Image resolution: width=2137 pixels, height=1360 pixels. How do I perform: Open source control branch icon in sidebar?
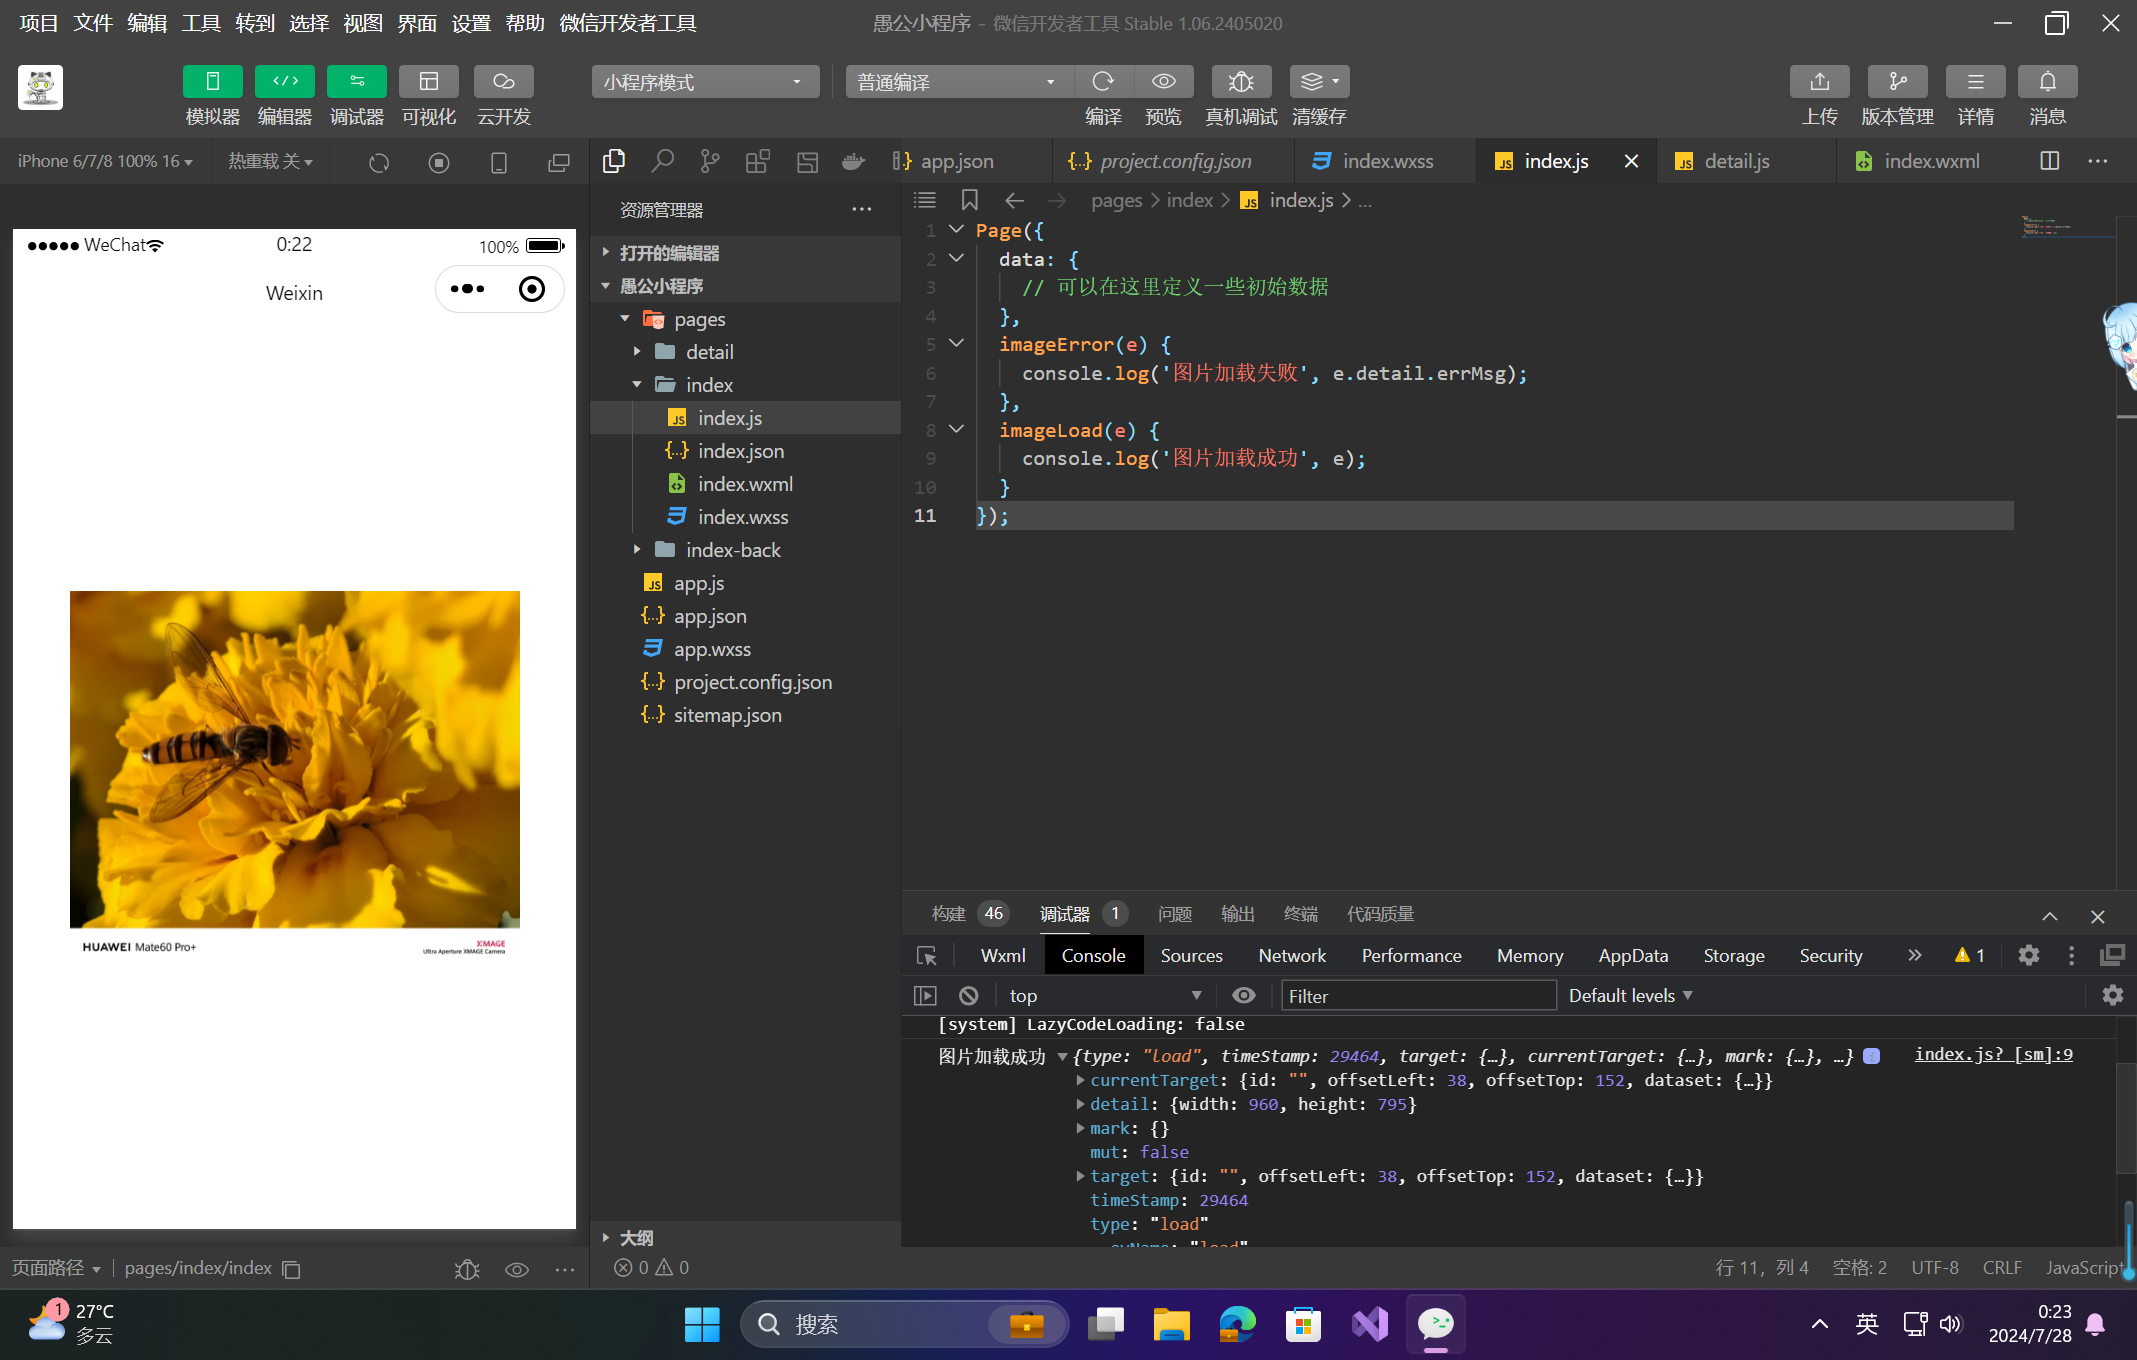[710, 161]
